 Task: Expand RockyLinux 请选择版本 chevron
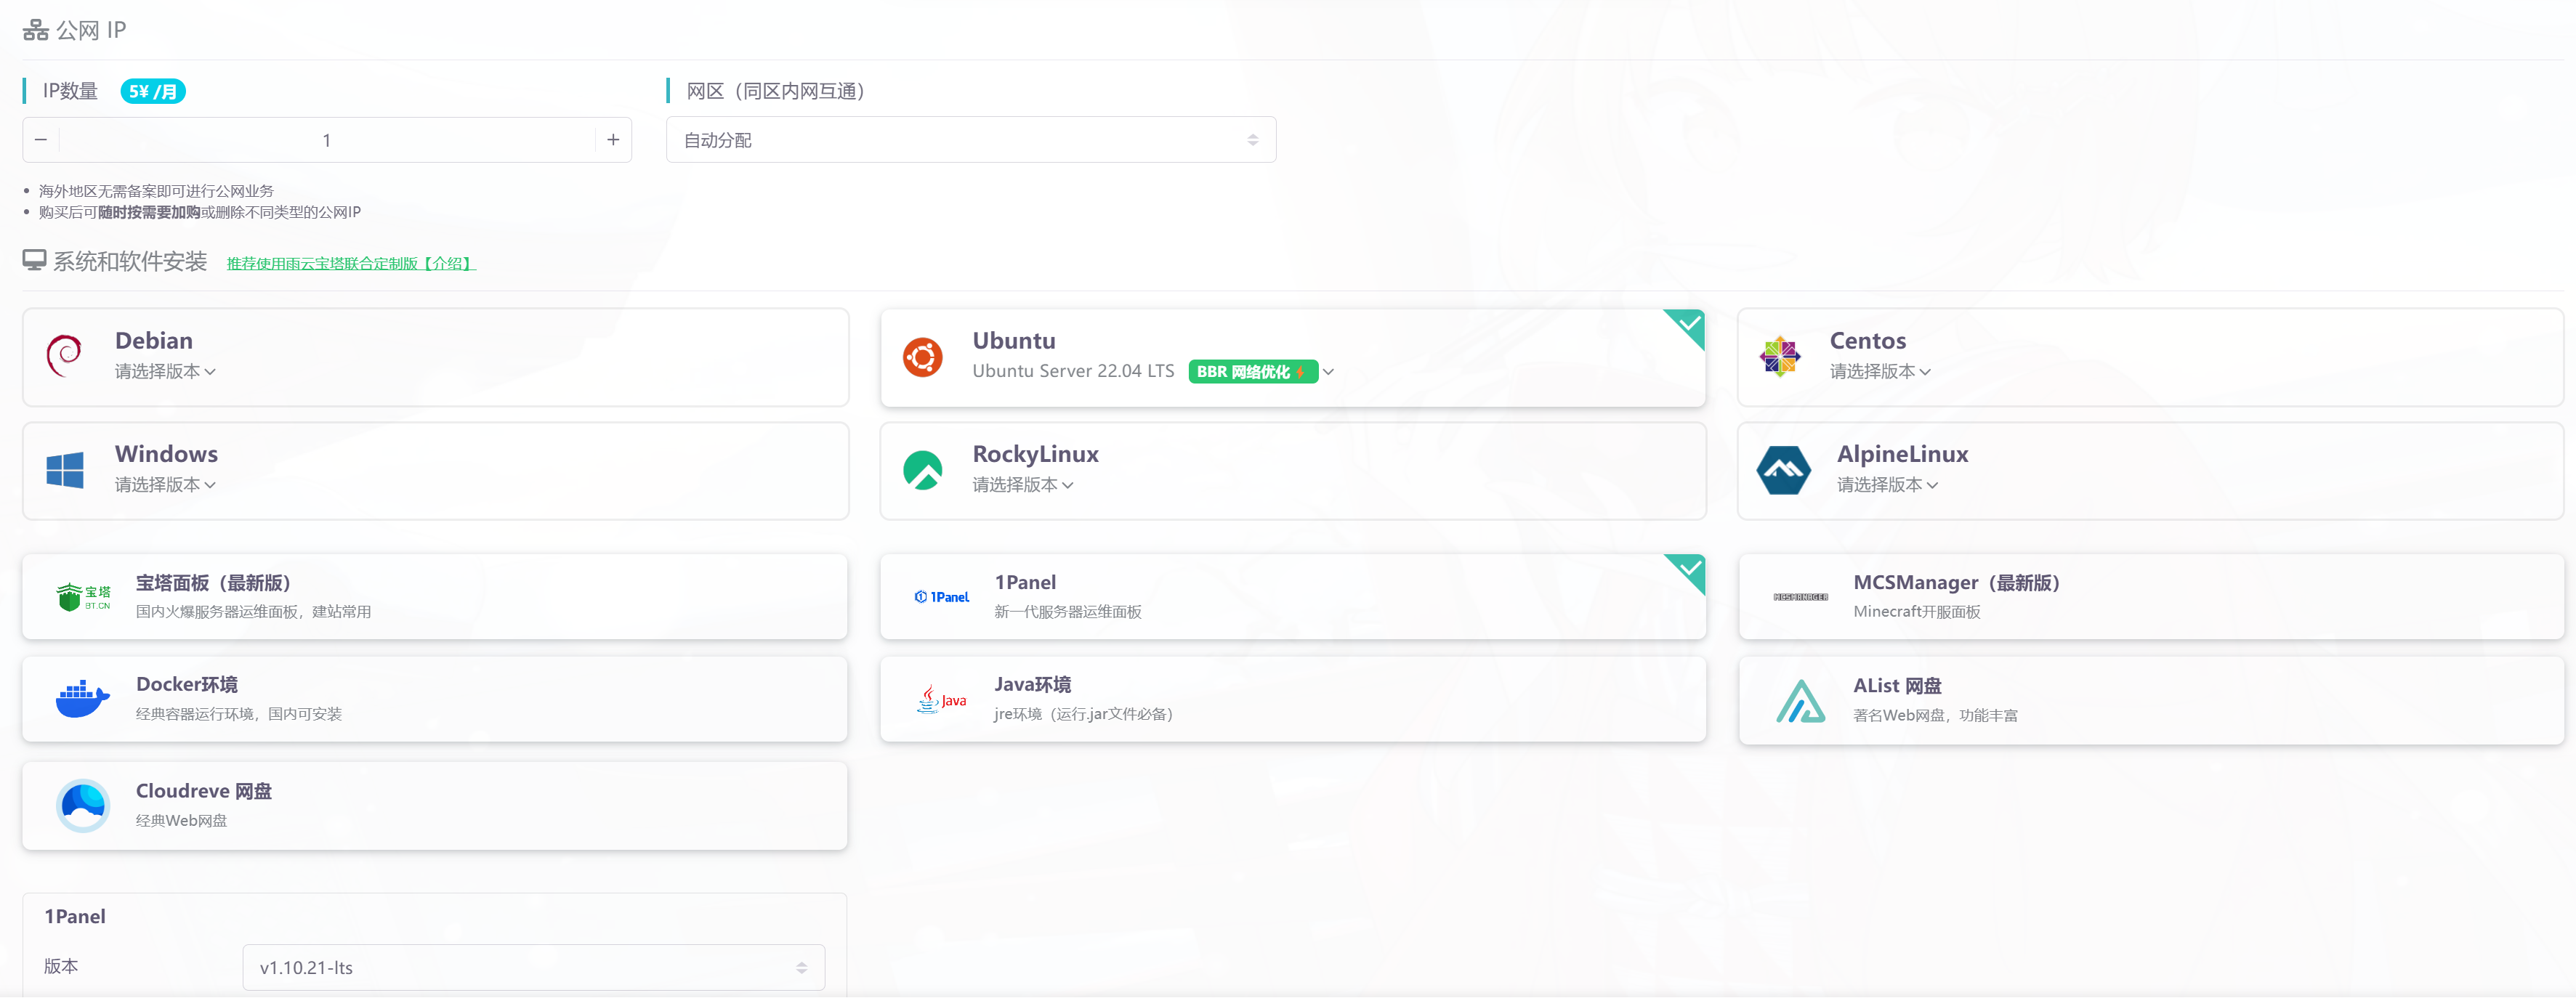point(1067,485)
